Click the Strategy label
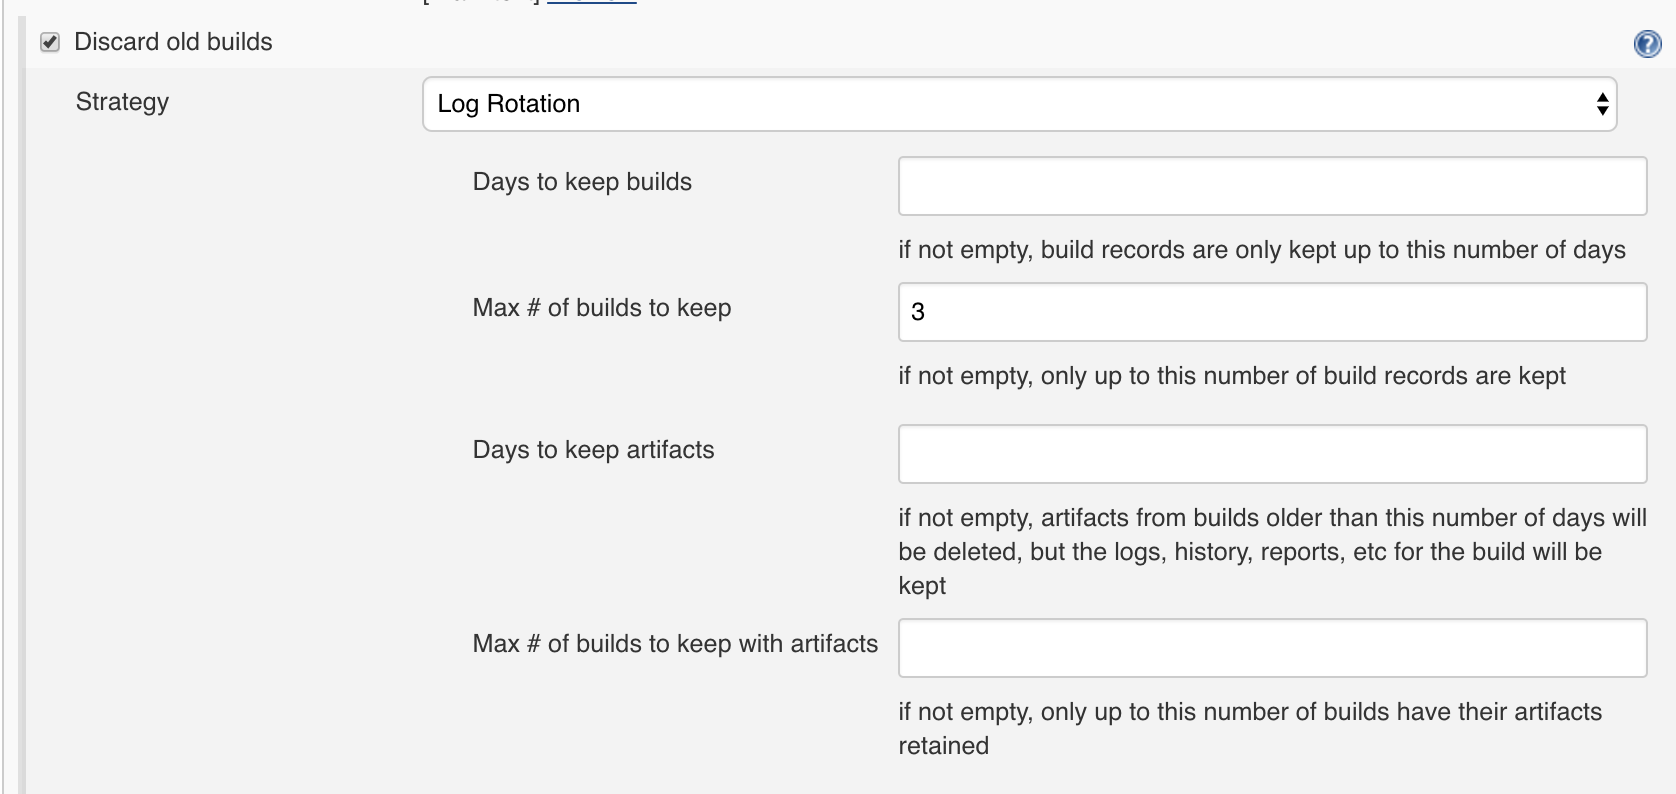Image resolution: width=1676 pixels, height=794 pixels. tap(122, 102)
